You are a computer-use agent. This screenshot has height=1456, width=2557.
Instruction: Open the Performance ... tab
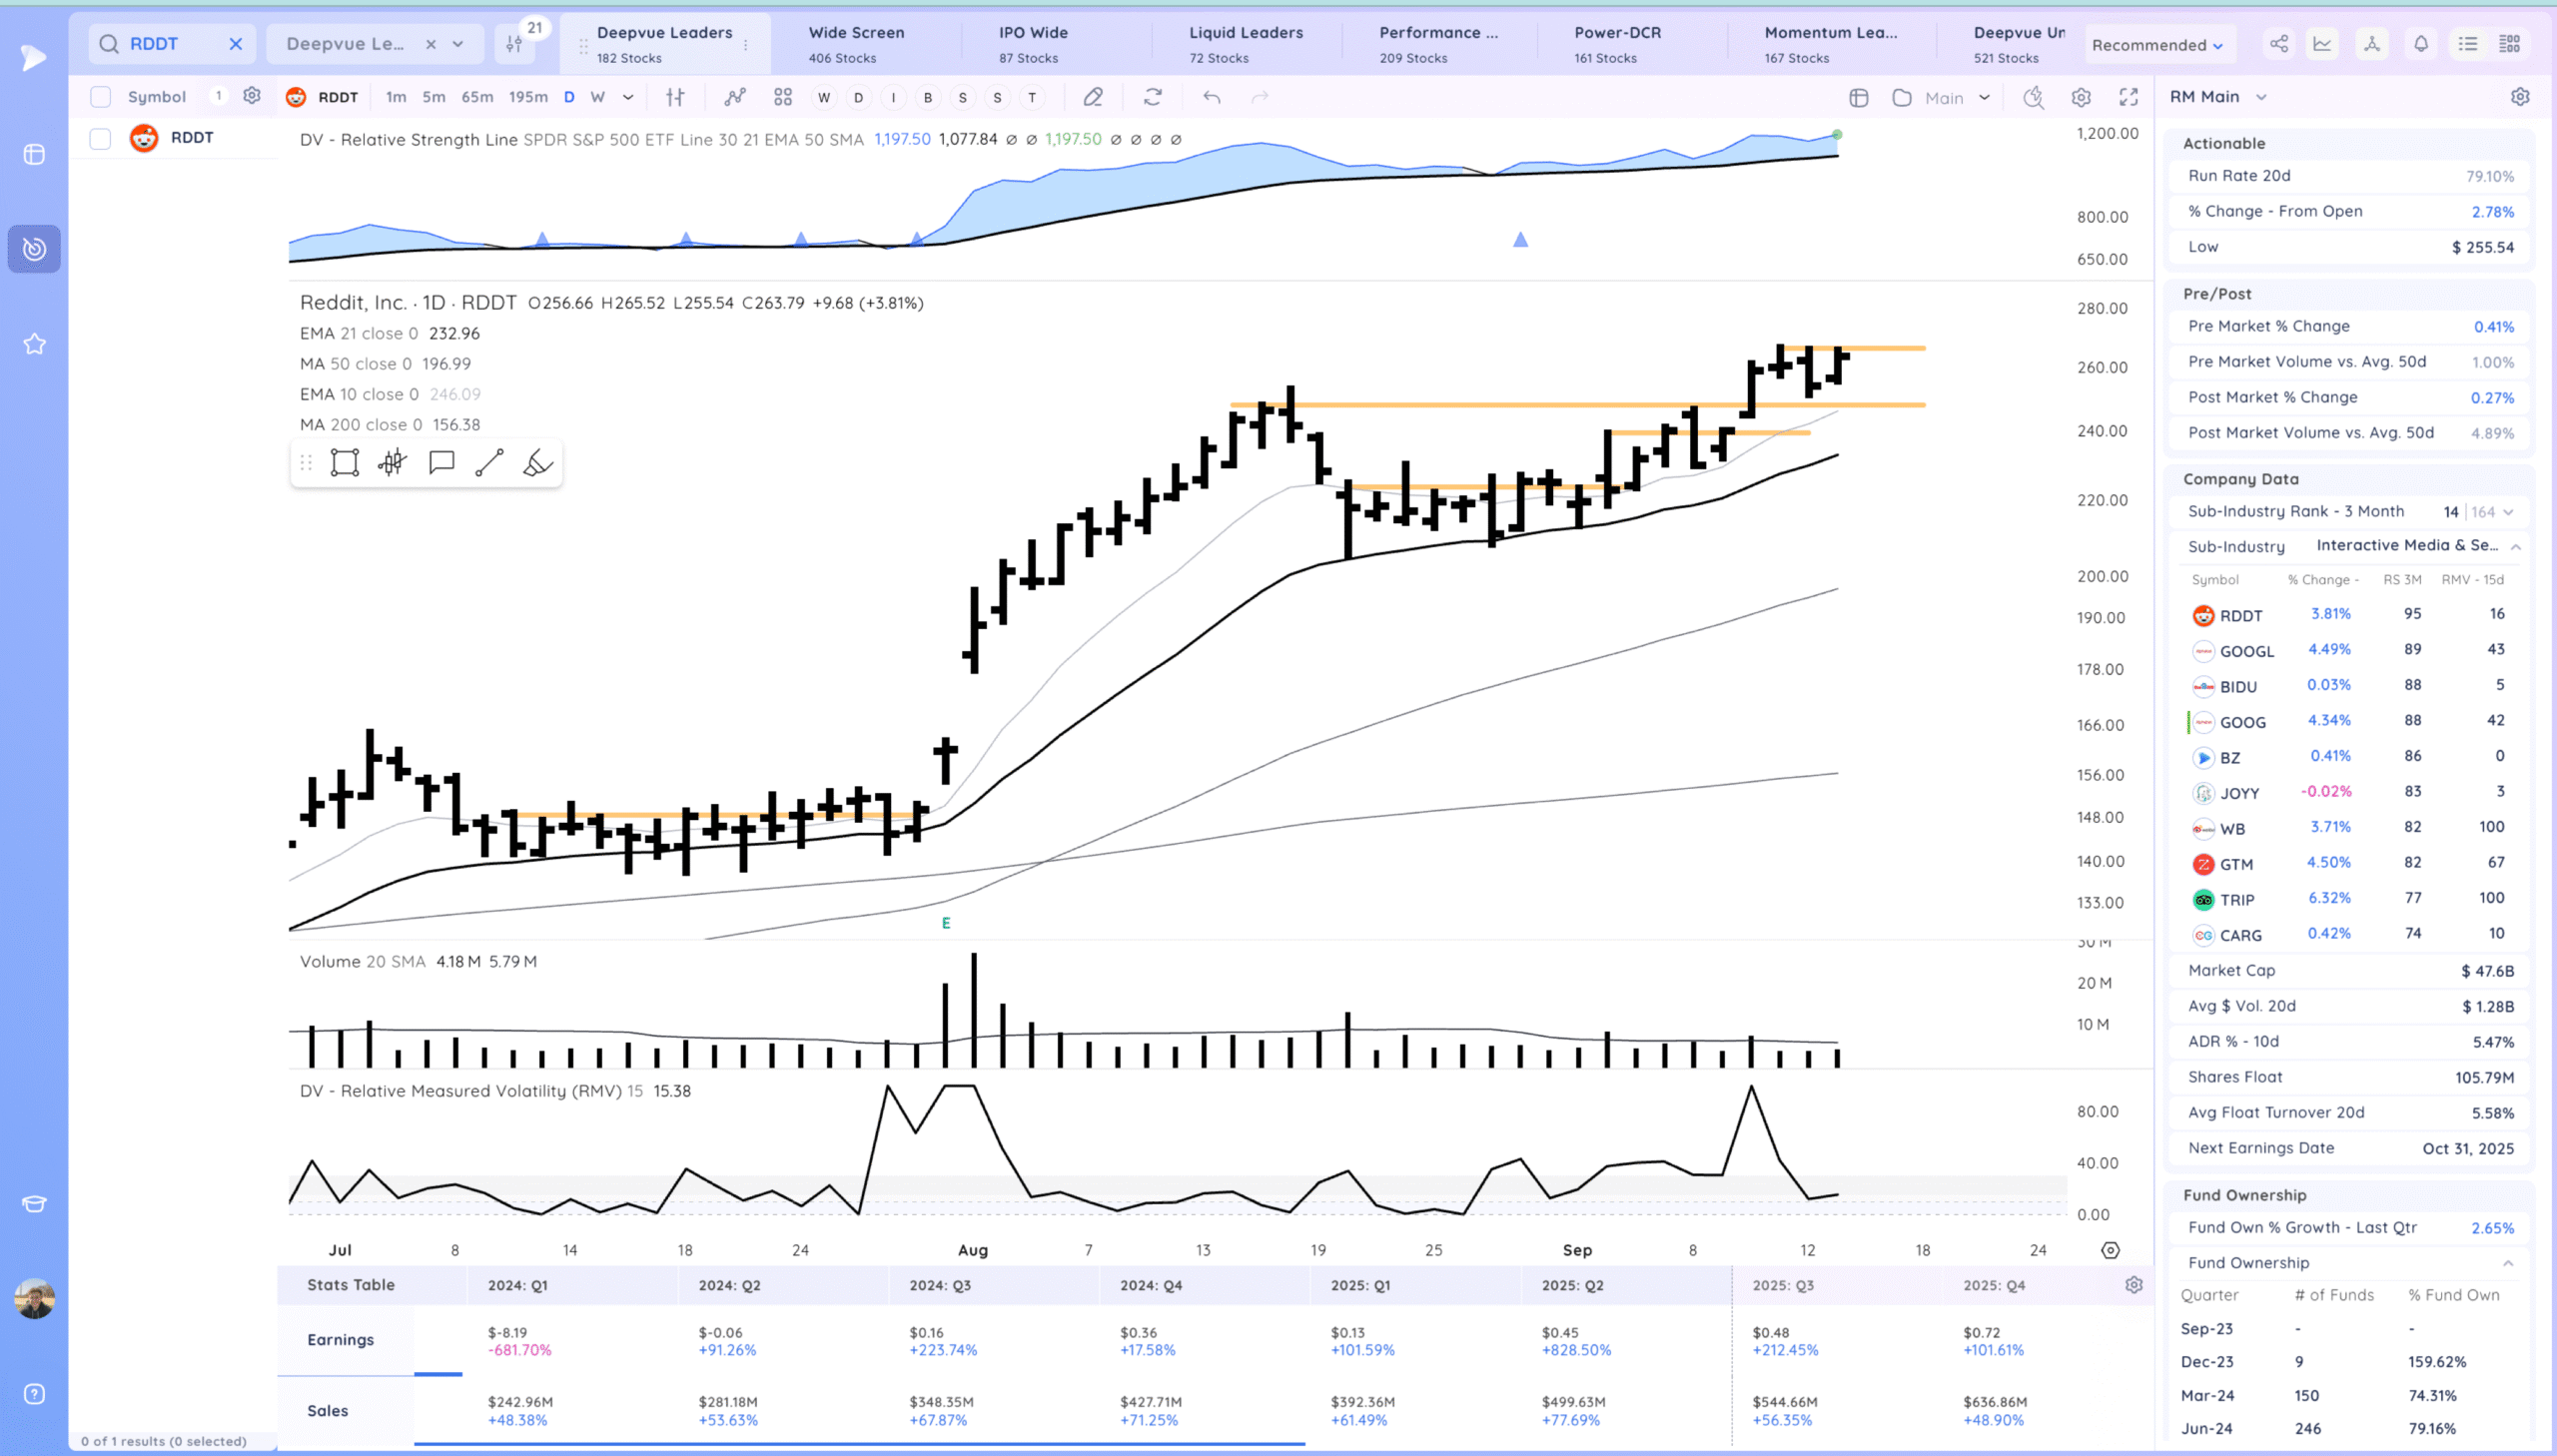tap(1438, 44)
